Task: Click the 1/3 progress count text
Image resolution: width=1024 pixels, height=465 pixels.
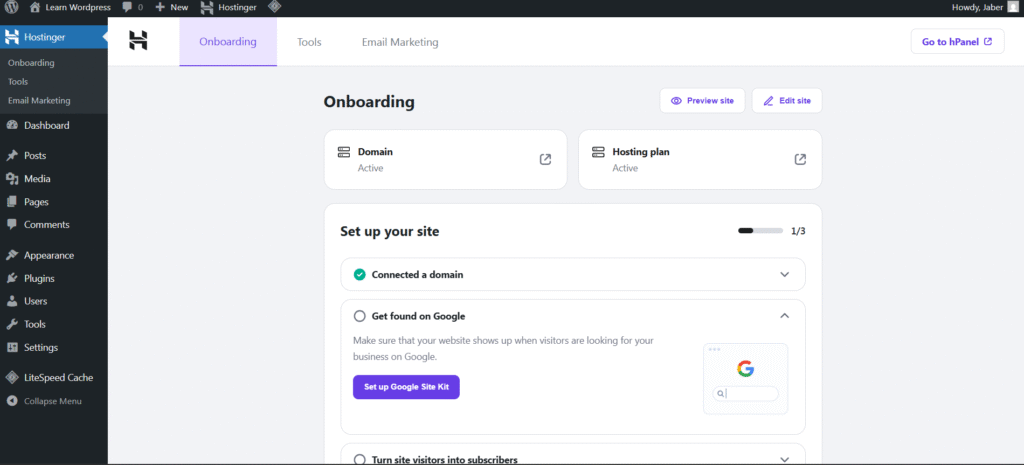Action: (x=798, y=231)
